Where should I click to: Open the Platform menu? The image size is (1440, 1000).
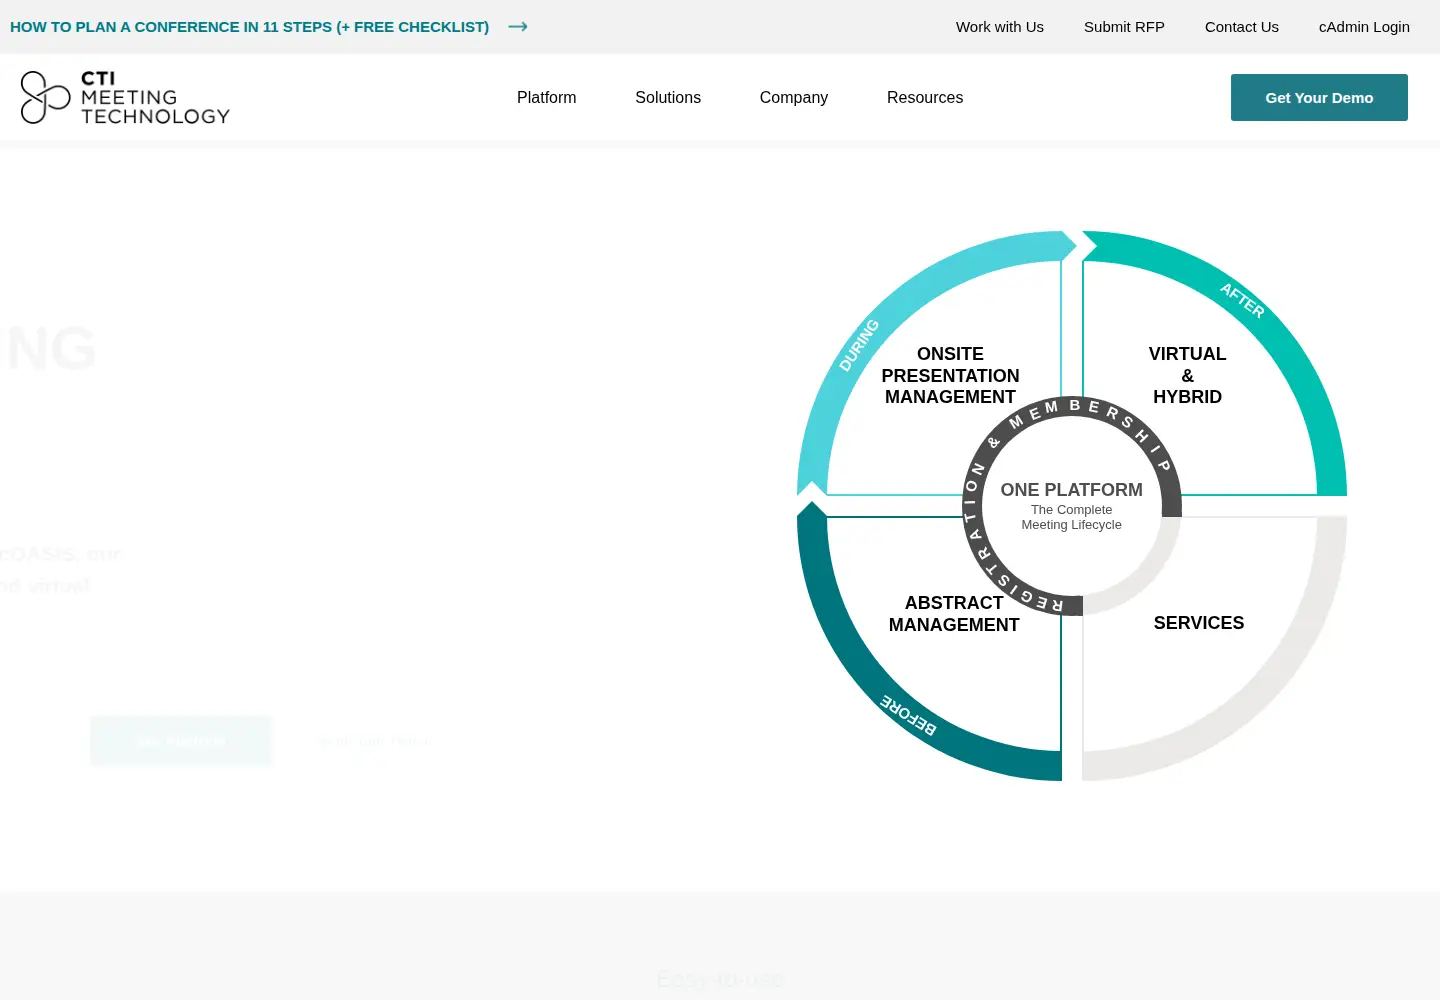click(547, 97)
